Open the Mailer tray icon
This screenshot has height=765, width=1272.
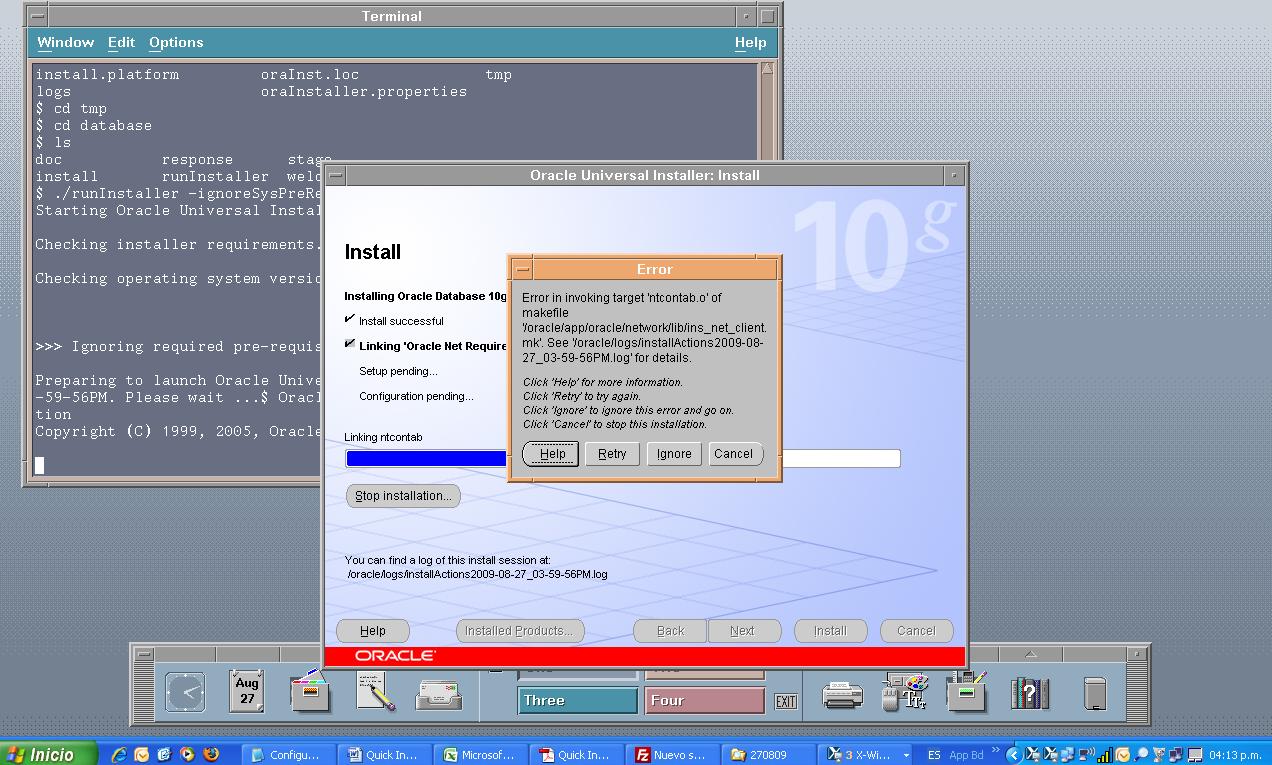coord(439,693)
